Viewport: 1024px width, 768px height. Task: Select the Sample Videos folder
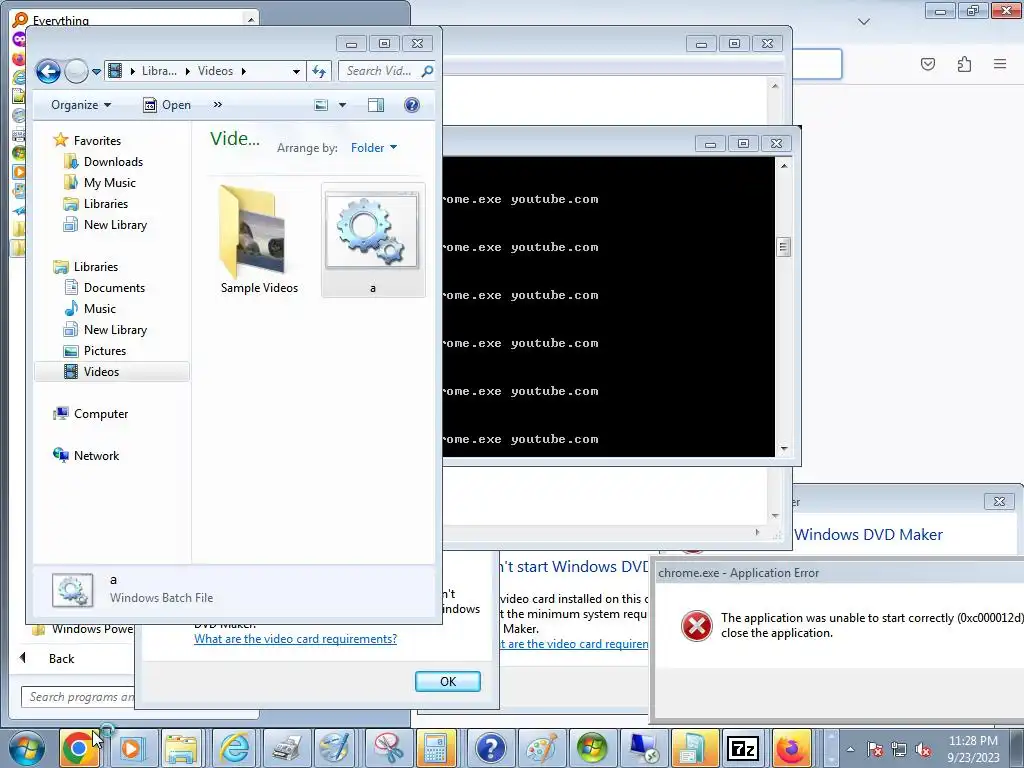click(259, 240)
